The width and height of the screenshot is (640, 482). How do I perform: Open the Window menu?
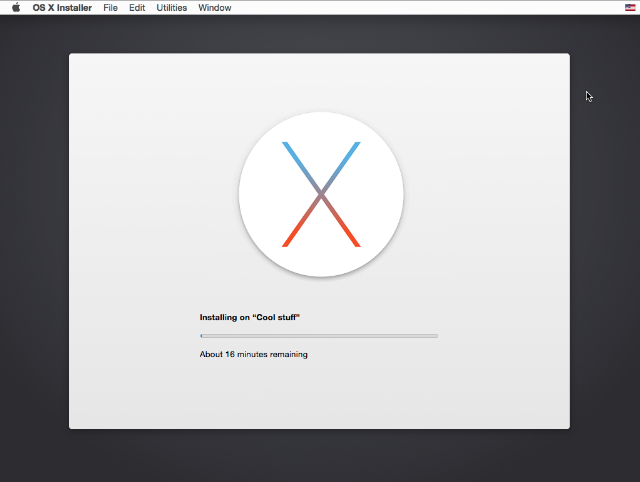pos(215,8)
